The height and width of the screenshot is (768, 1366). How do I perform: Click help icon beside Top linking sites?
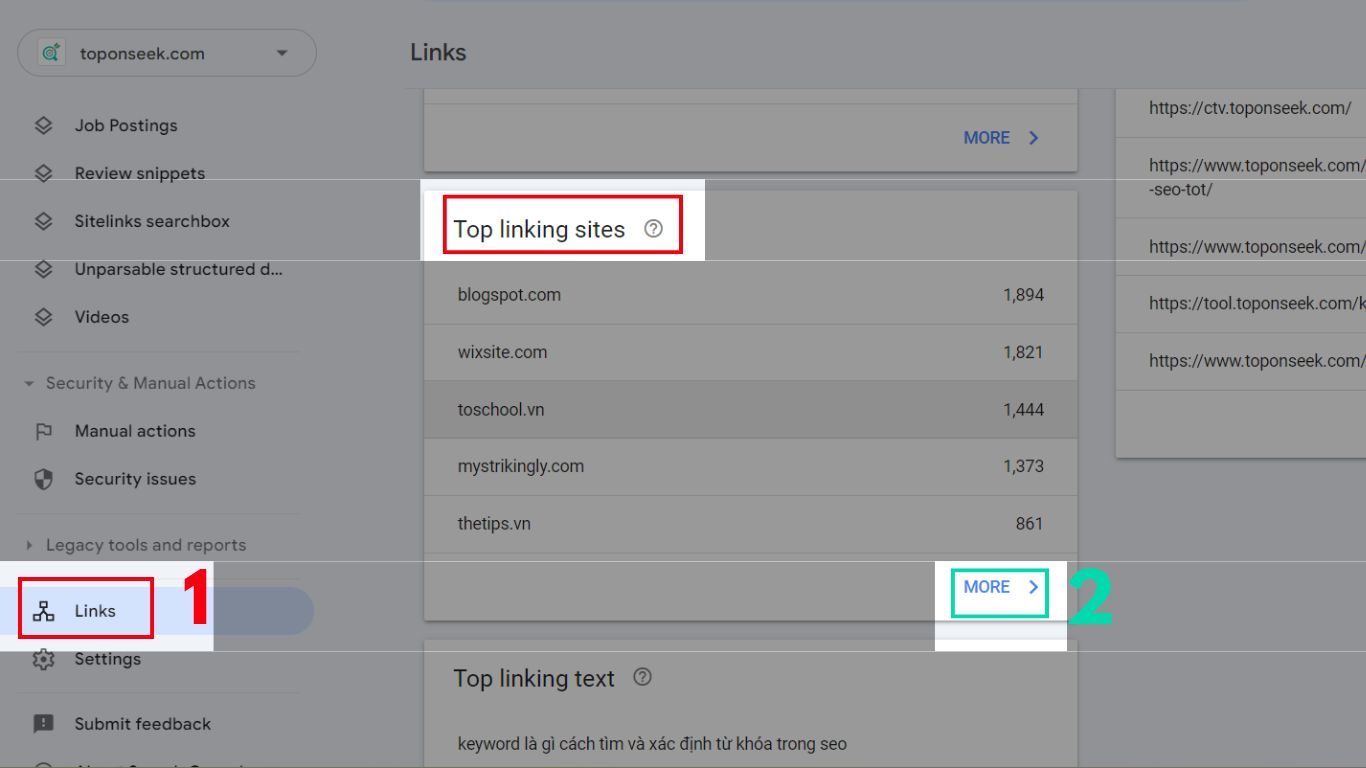653,229
